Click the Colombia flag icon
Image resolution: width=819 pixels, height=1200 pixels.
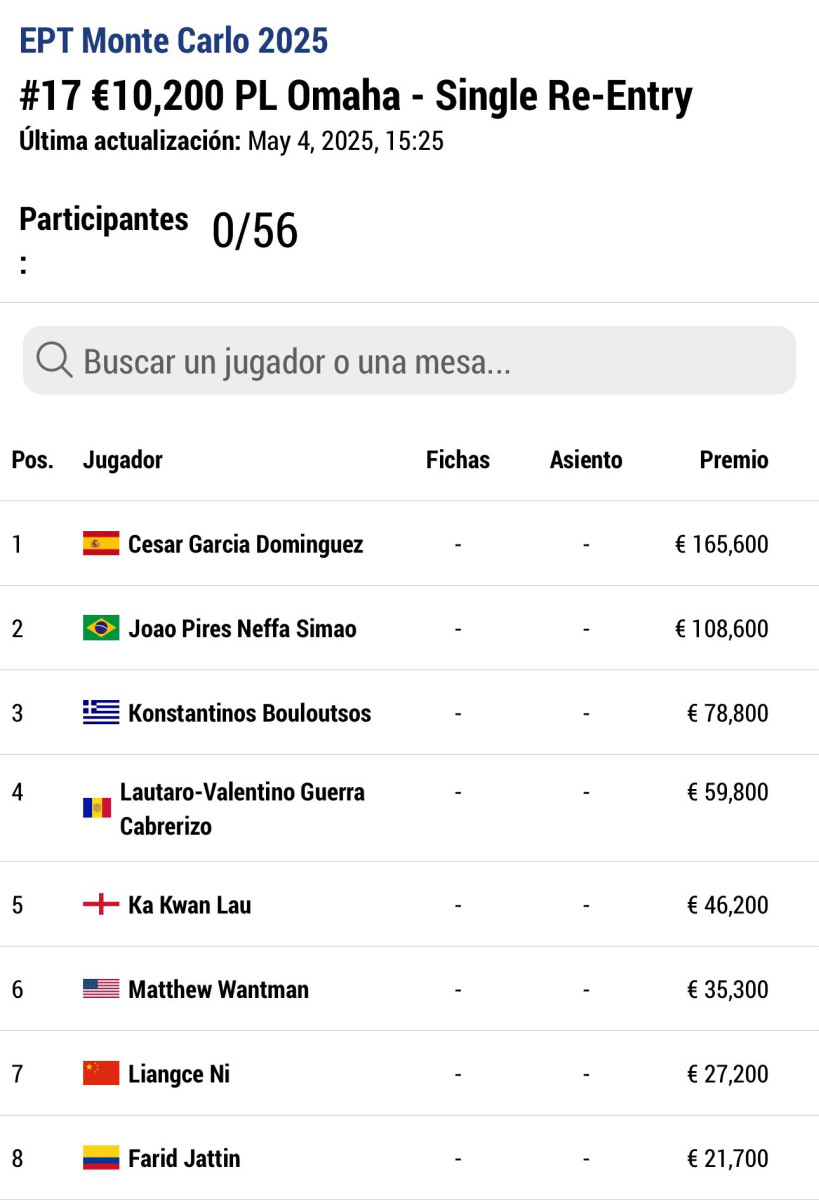coord(101,1158)
